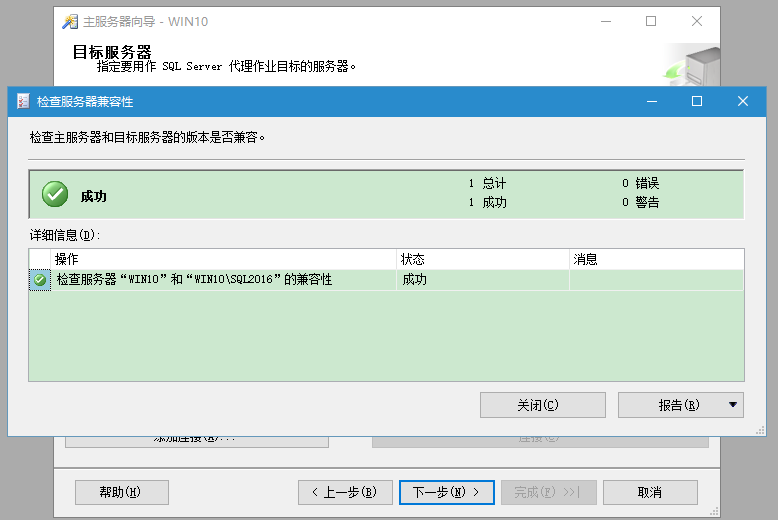Maximize the 主服务器向导 wizard window
The height and width of the screenshot is (520, 778).
point(651,21)
